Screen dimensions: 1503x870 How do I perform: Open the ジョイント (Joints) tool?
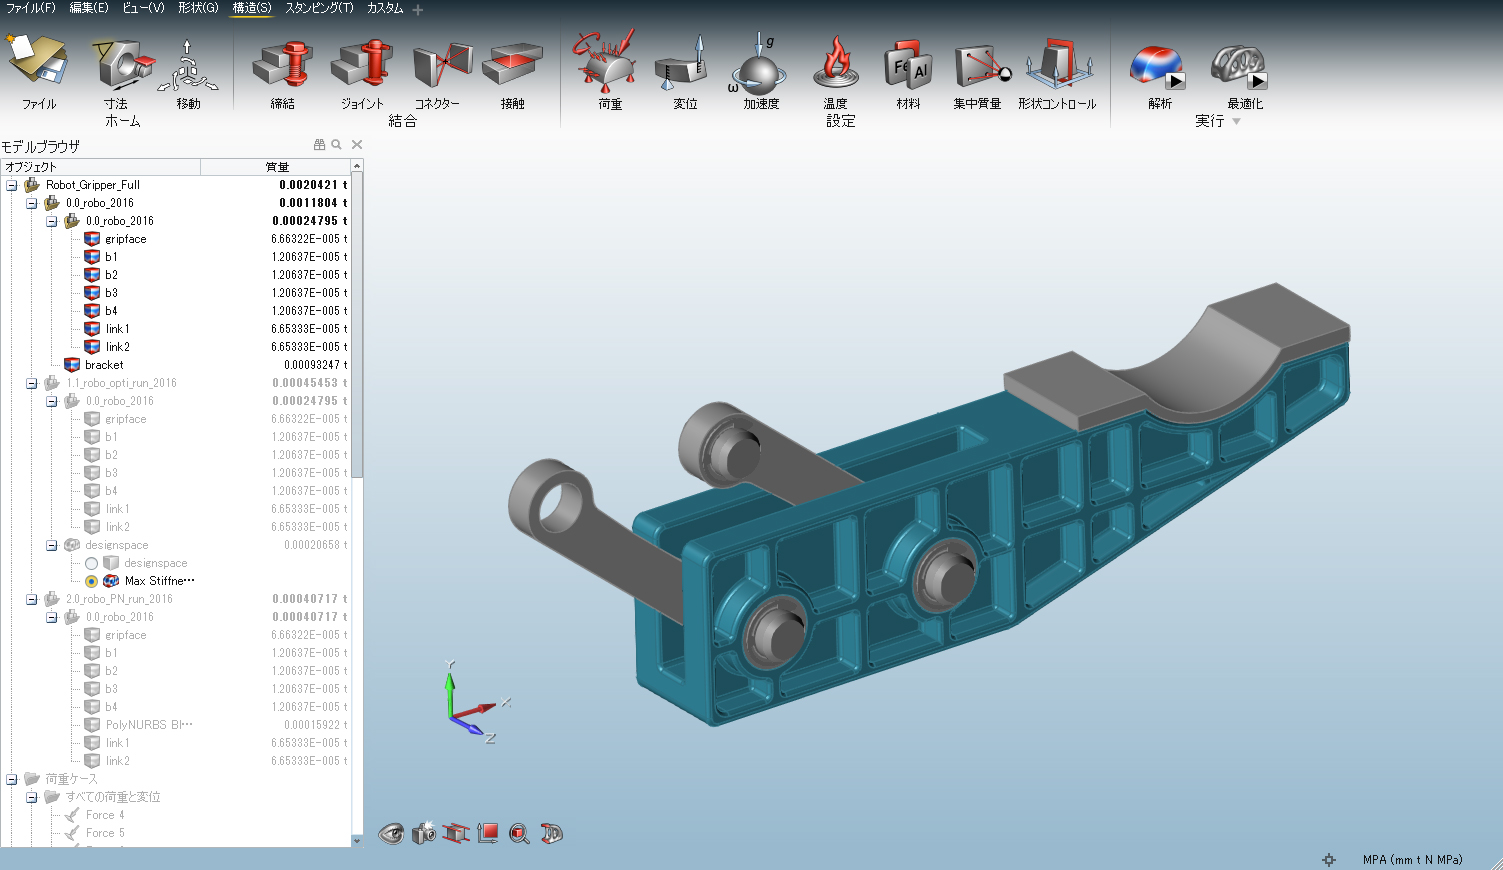tap(361, 66)
